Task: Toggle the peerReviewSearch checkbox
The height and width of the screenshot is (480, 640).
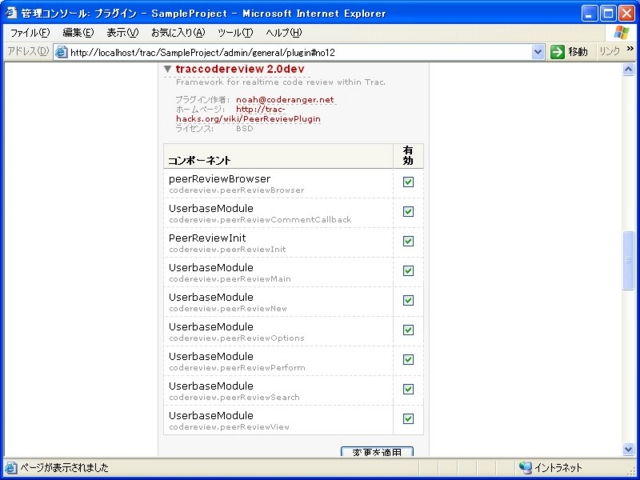Action: click(408, 389)
